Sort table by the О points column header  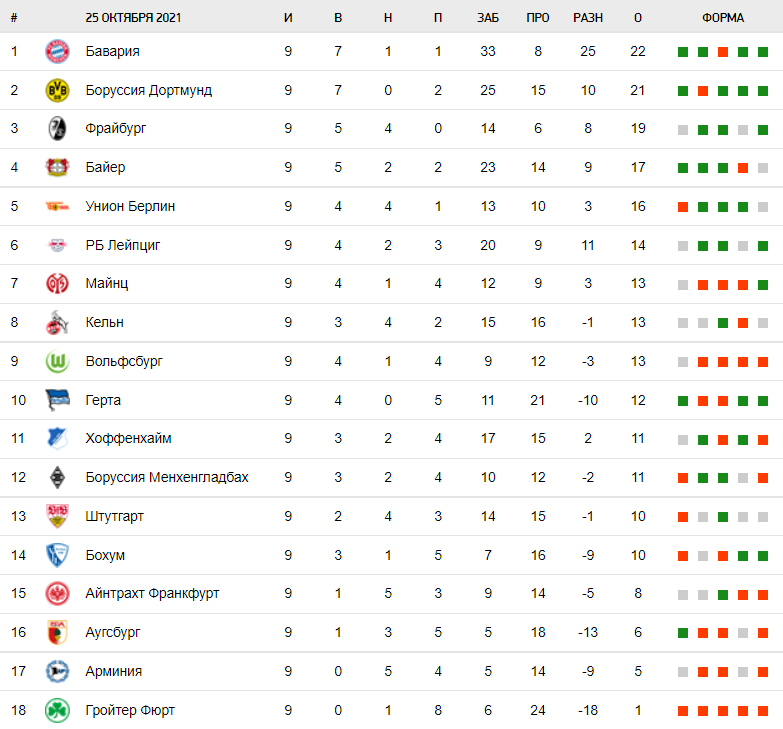pos(638,18)
